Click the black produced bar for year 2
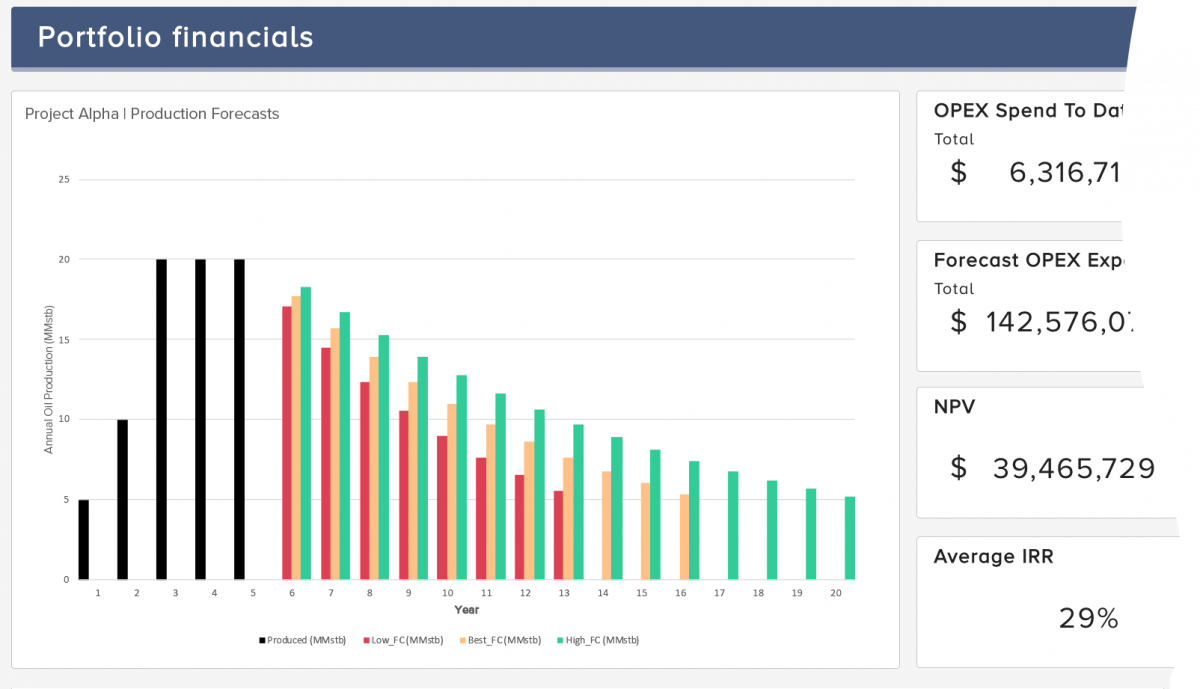Image resolution: width=1200 pixels, height=689 pixels. pyautogui.click(x=123, y=500)
